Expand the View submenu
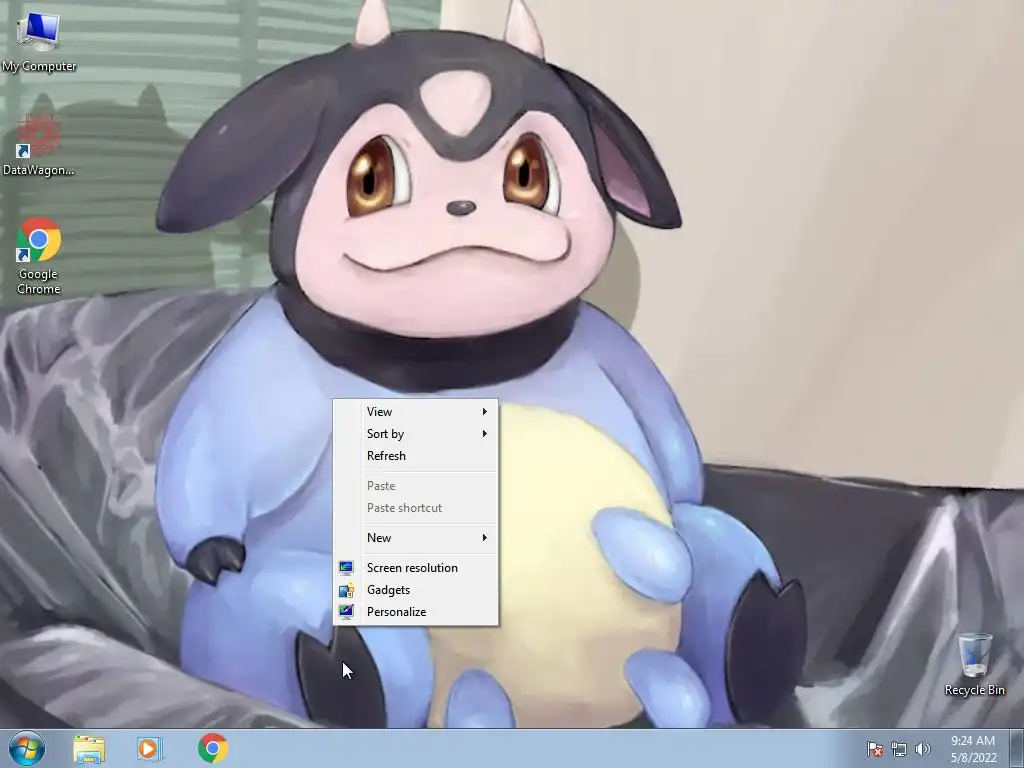This screenshot has width=1024, height=768. [x=415, y=411]
